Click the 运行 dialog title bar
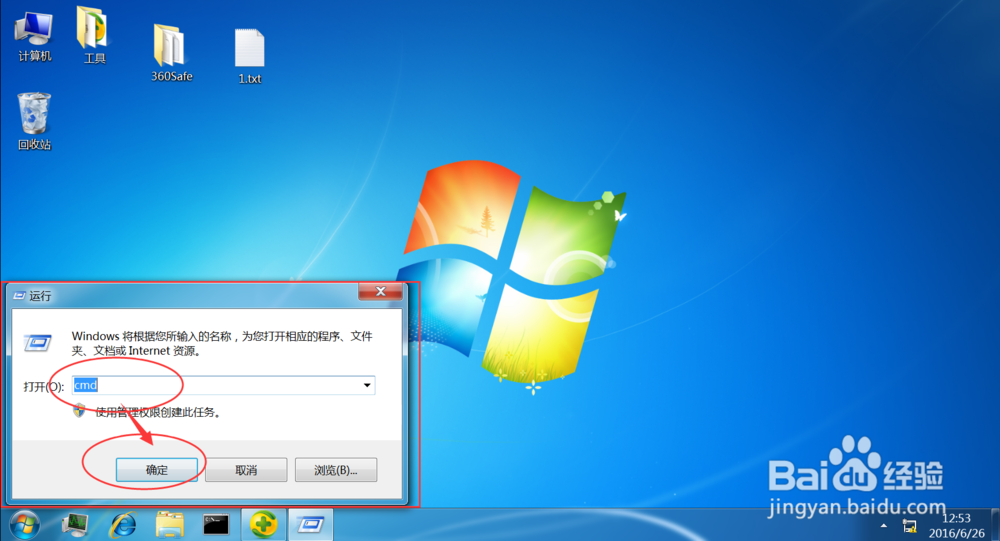The image size is (1000, 541). [185, 295]
